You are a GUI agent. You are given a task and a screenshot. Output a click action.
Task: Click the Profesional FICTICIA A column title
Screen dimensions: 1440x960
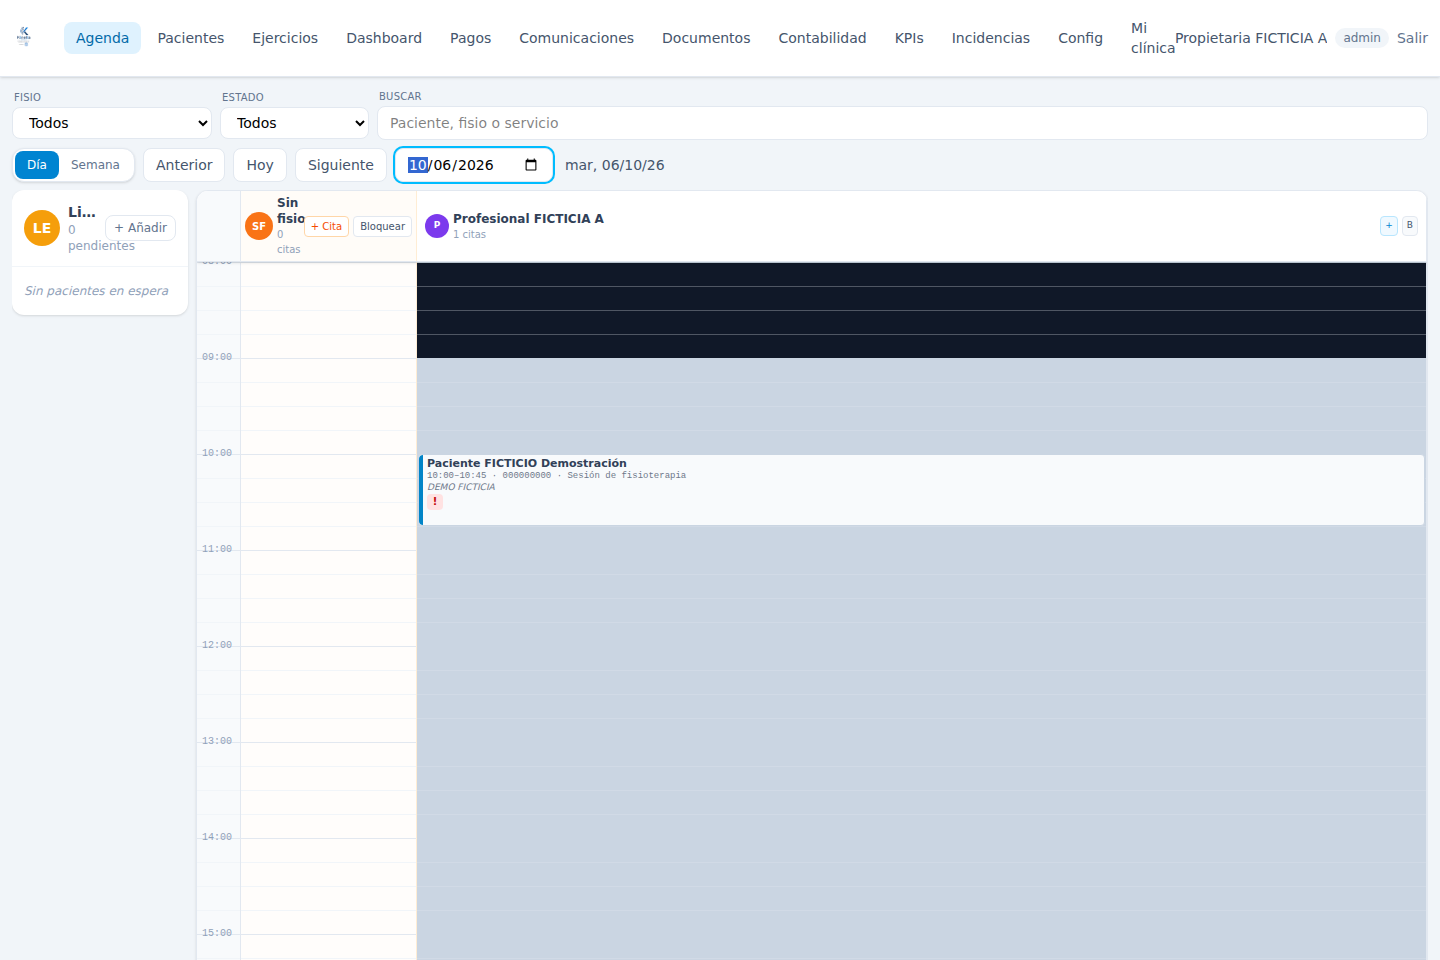pyautogui.click(x=528, y=219)
